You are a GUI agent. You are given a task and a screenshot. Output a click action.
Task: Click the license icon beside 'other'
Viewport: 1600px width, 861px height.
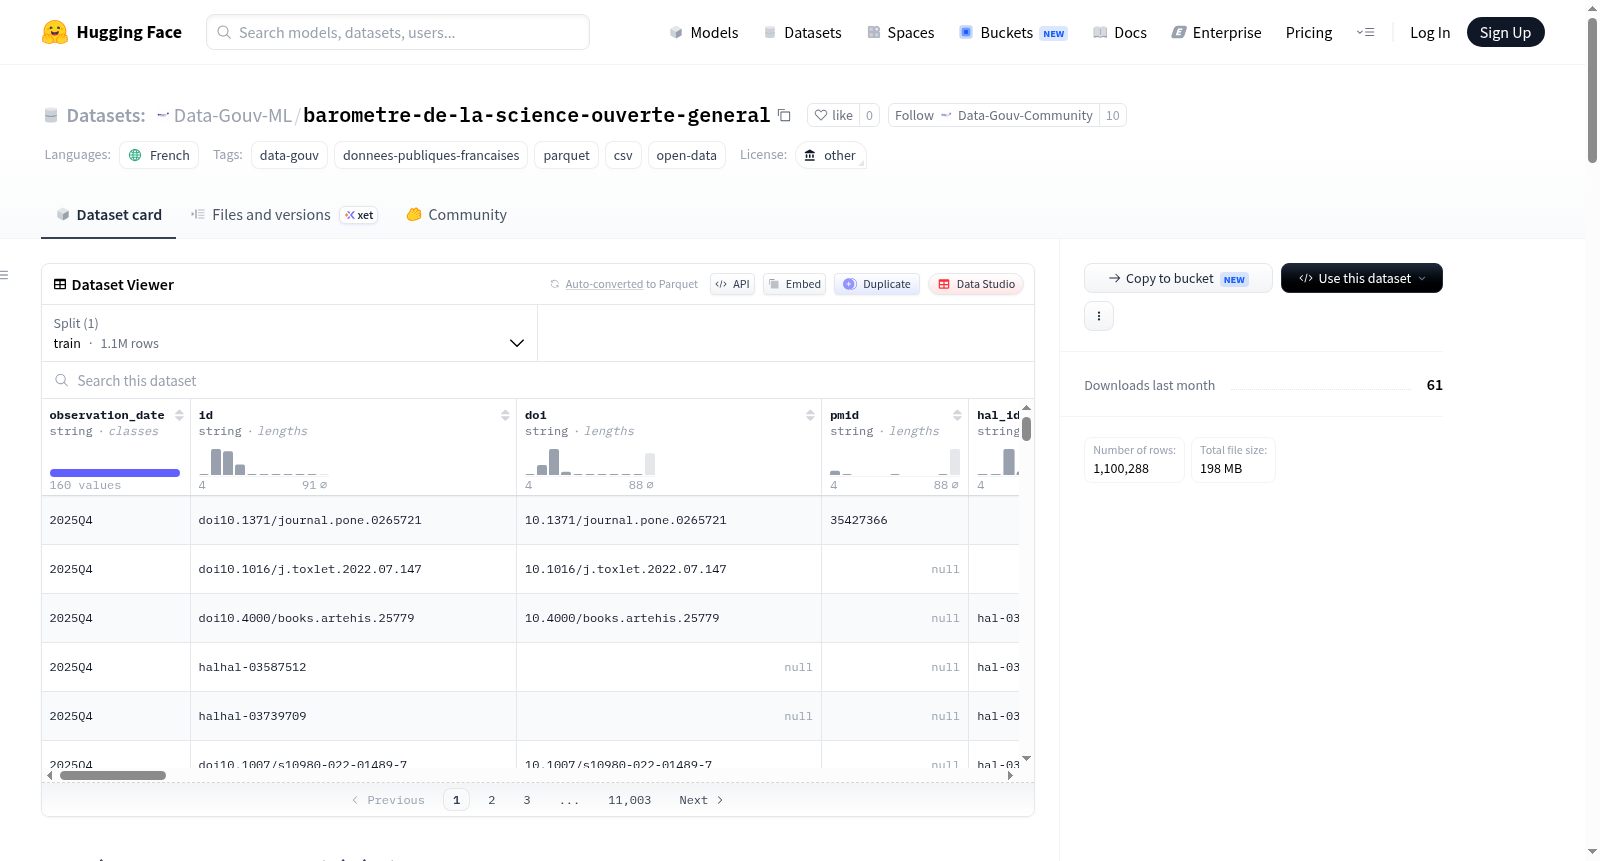click(810, 155)
